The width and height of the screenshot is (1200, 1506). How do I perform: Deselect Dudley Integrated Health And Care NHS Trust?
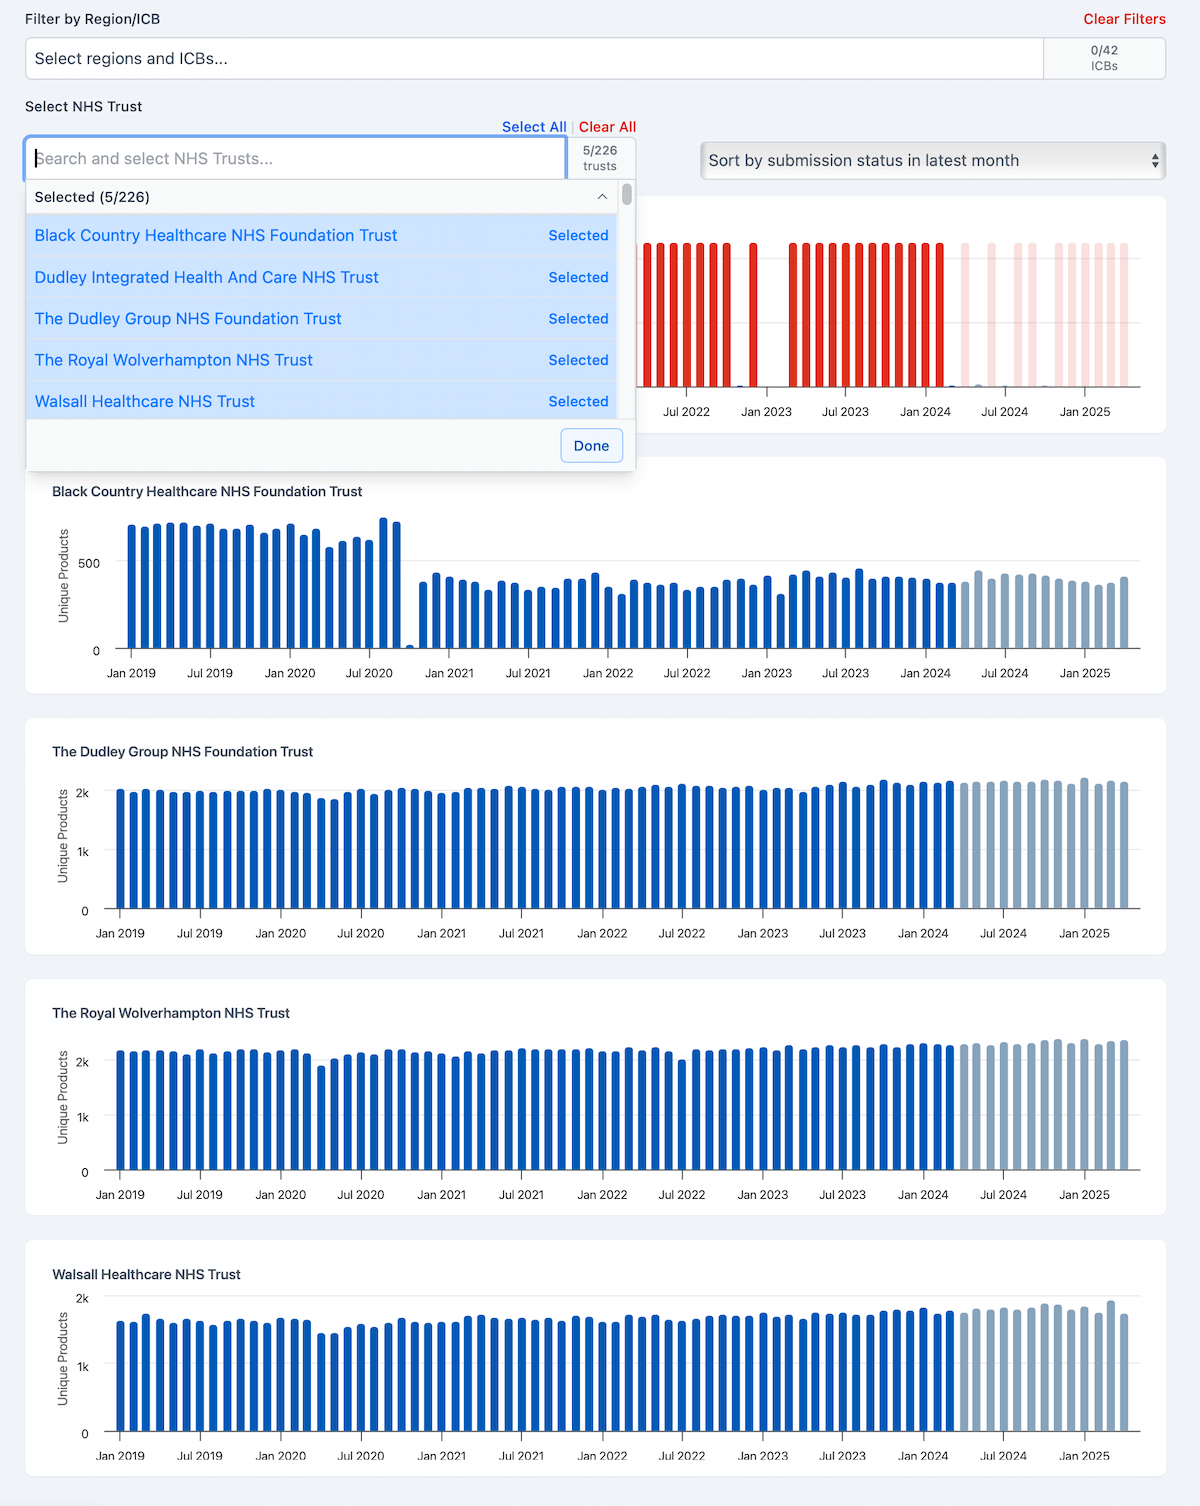click(x=320, y=278)
